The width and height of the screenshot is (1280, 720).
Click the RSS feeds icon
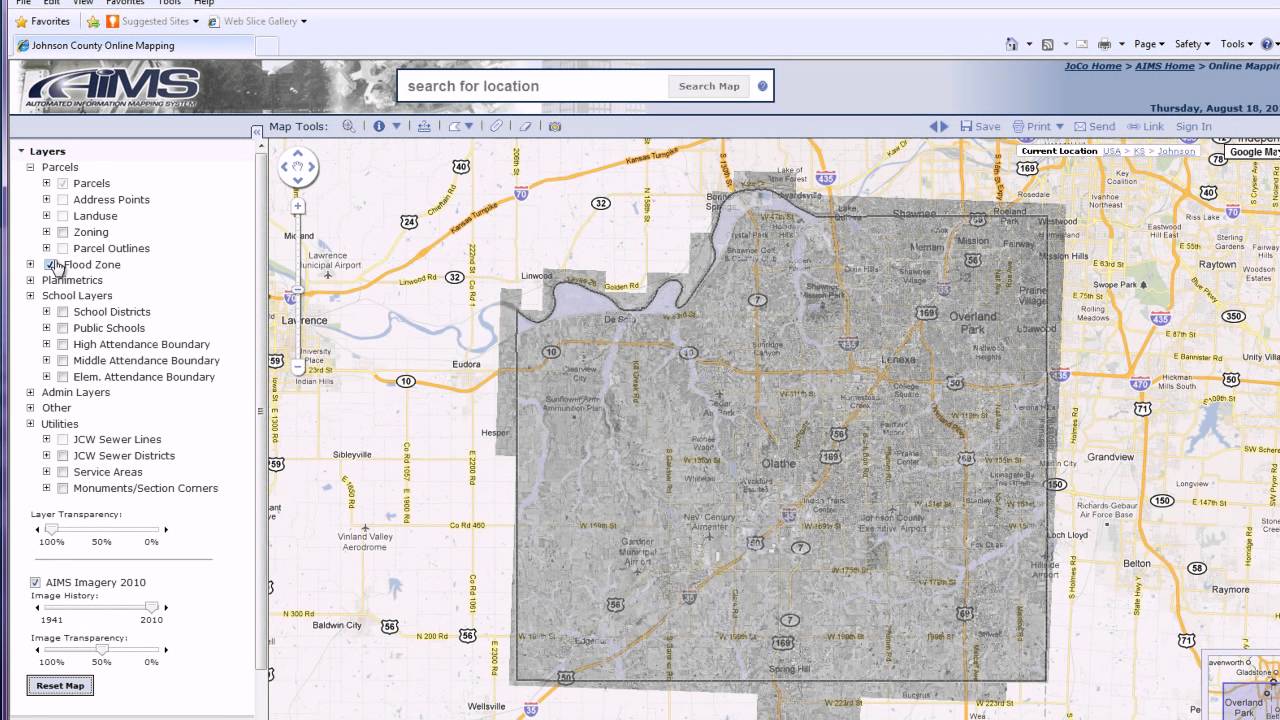pos(1048,44)
